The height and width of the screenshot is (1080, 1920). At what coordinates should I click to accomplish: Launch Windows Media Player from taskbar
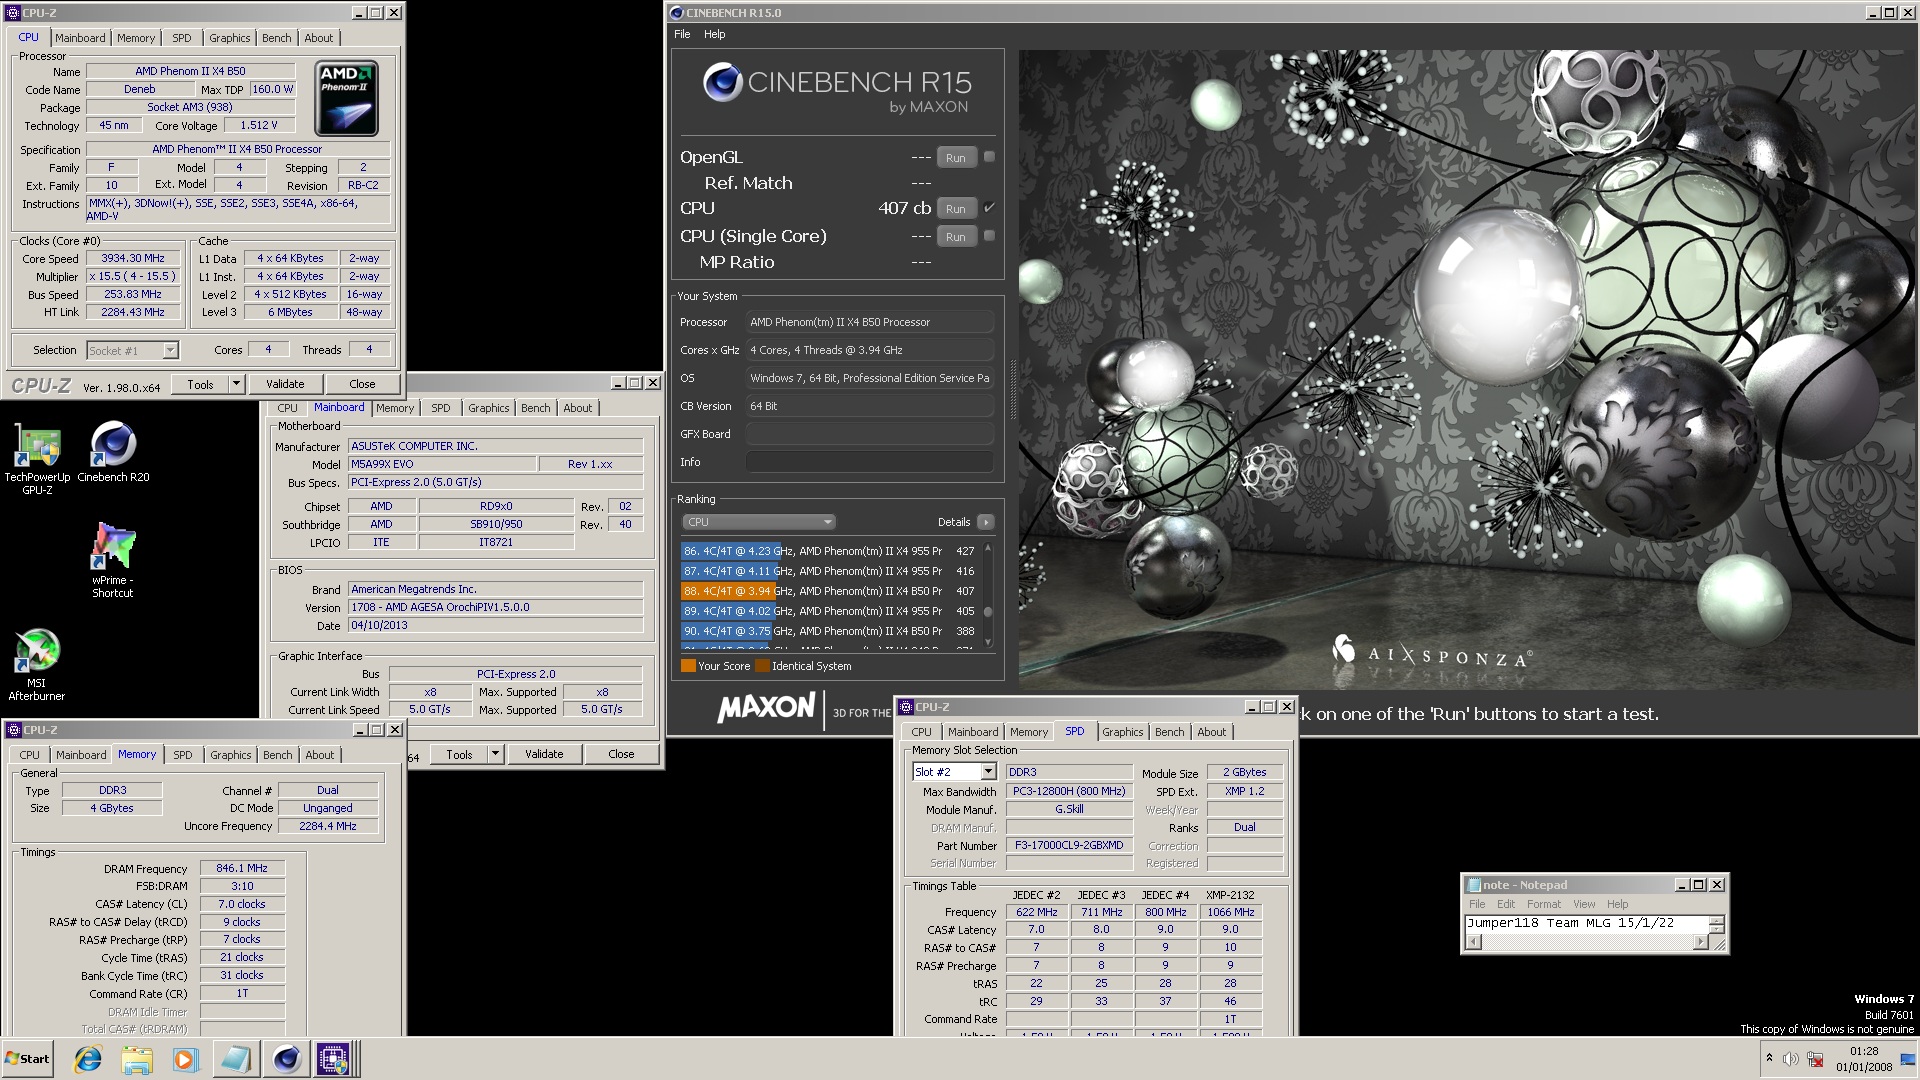[x=185, y=1059]
